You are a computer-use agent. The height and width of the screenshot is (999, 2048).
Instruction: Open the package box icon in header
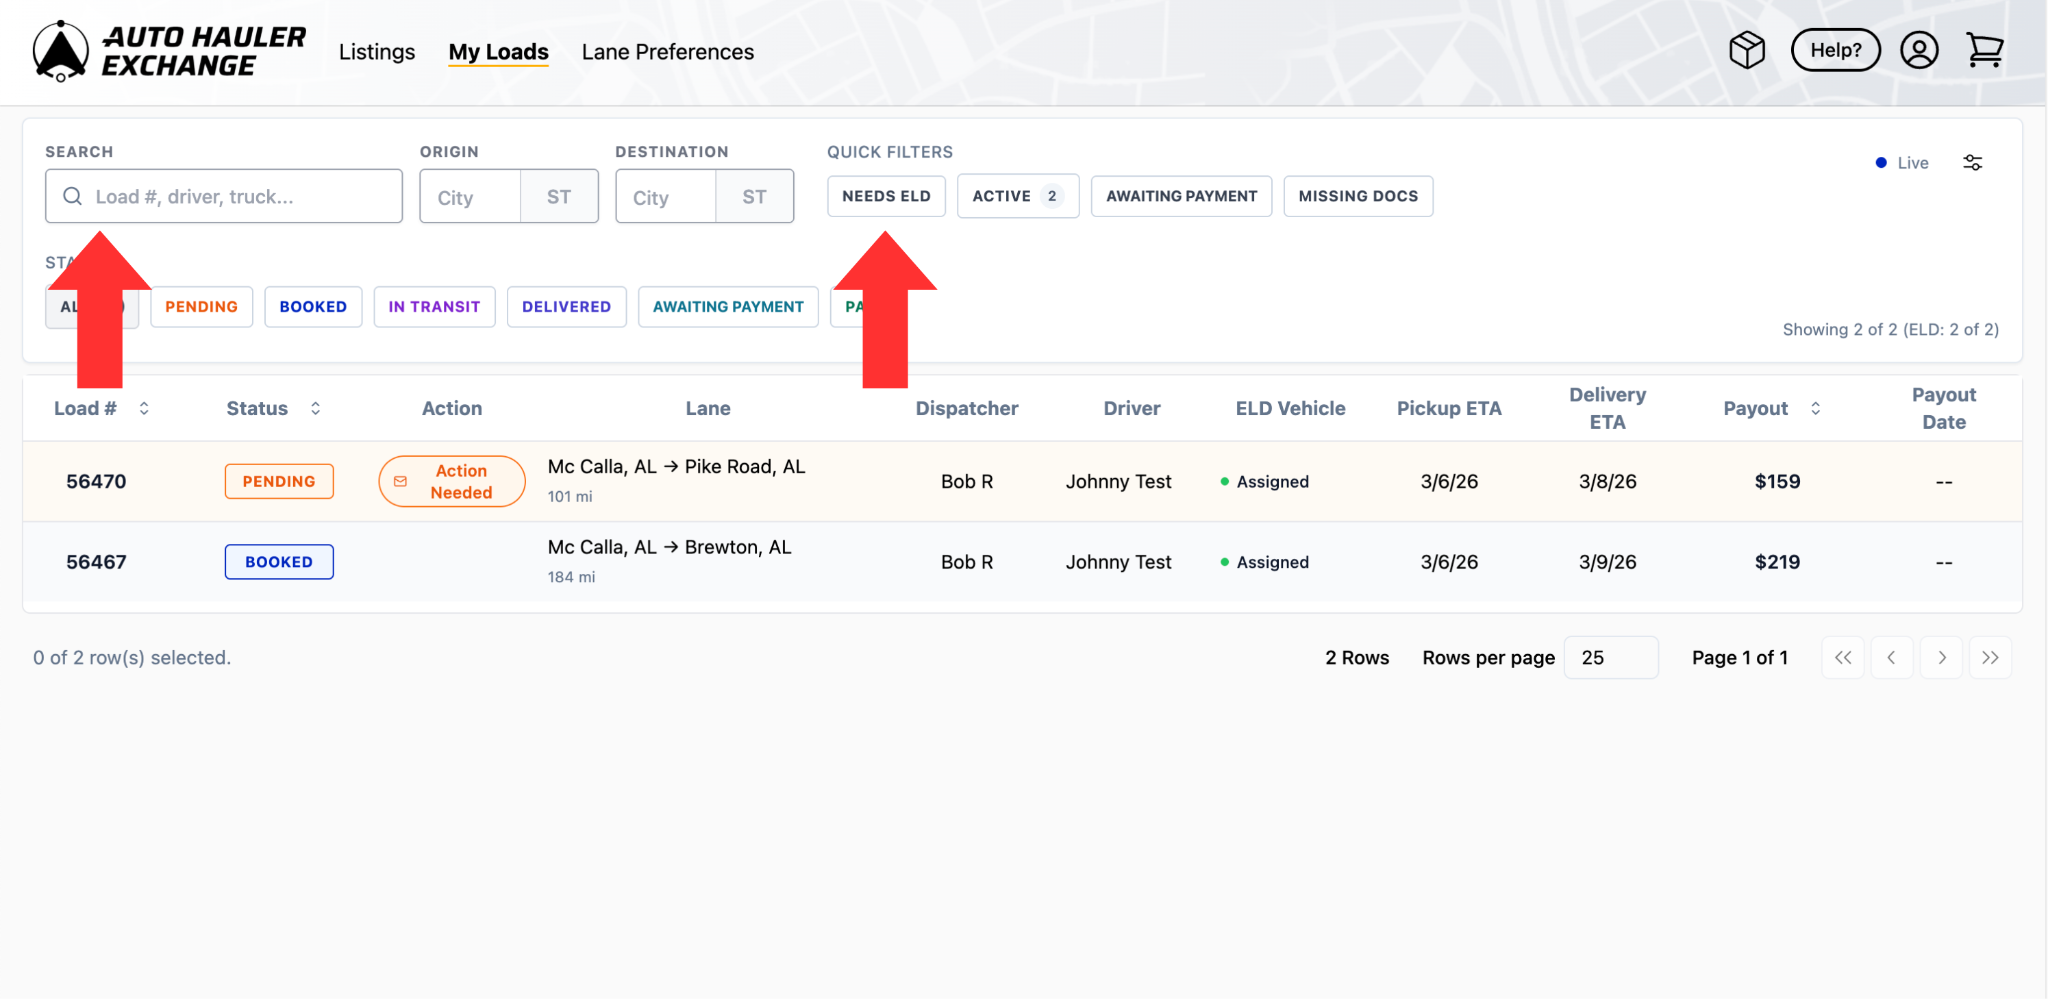pos(1746,50)
